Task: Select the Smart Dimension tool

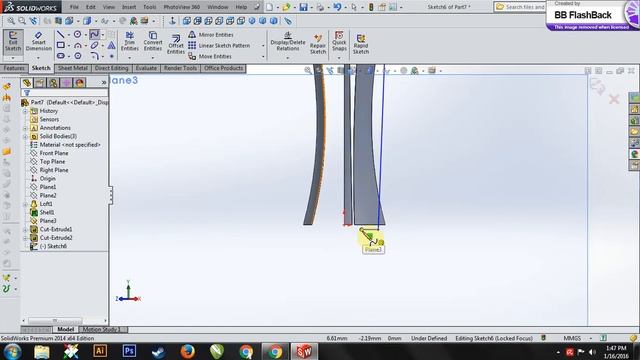Action: [x=38, y=42]
